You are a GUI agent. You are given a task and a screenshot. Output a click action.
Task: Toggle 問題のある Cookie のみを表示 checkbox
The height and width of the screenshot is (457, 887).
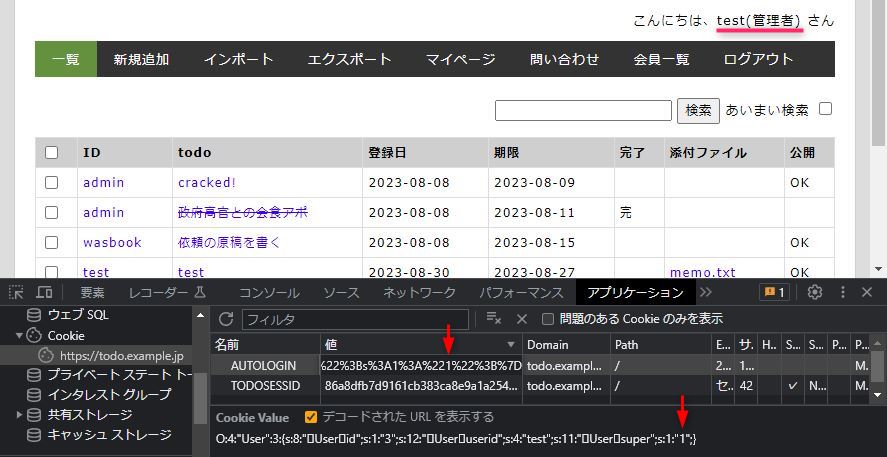pos(548,319)
